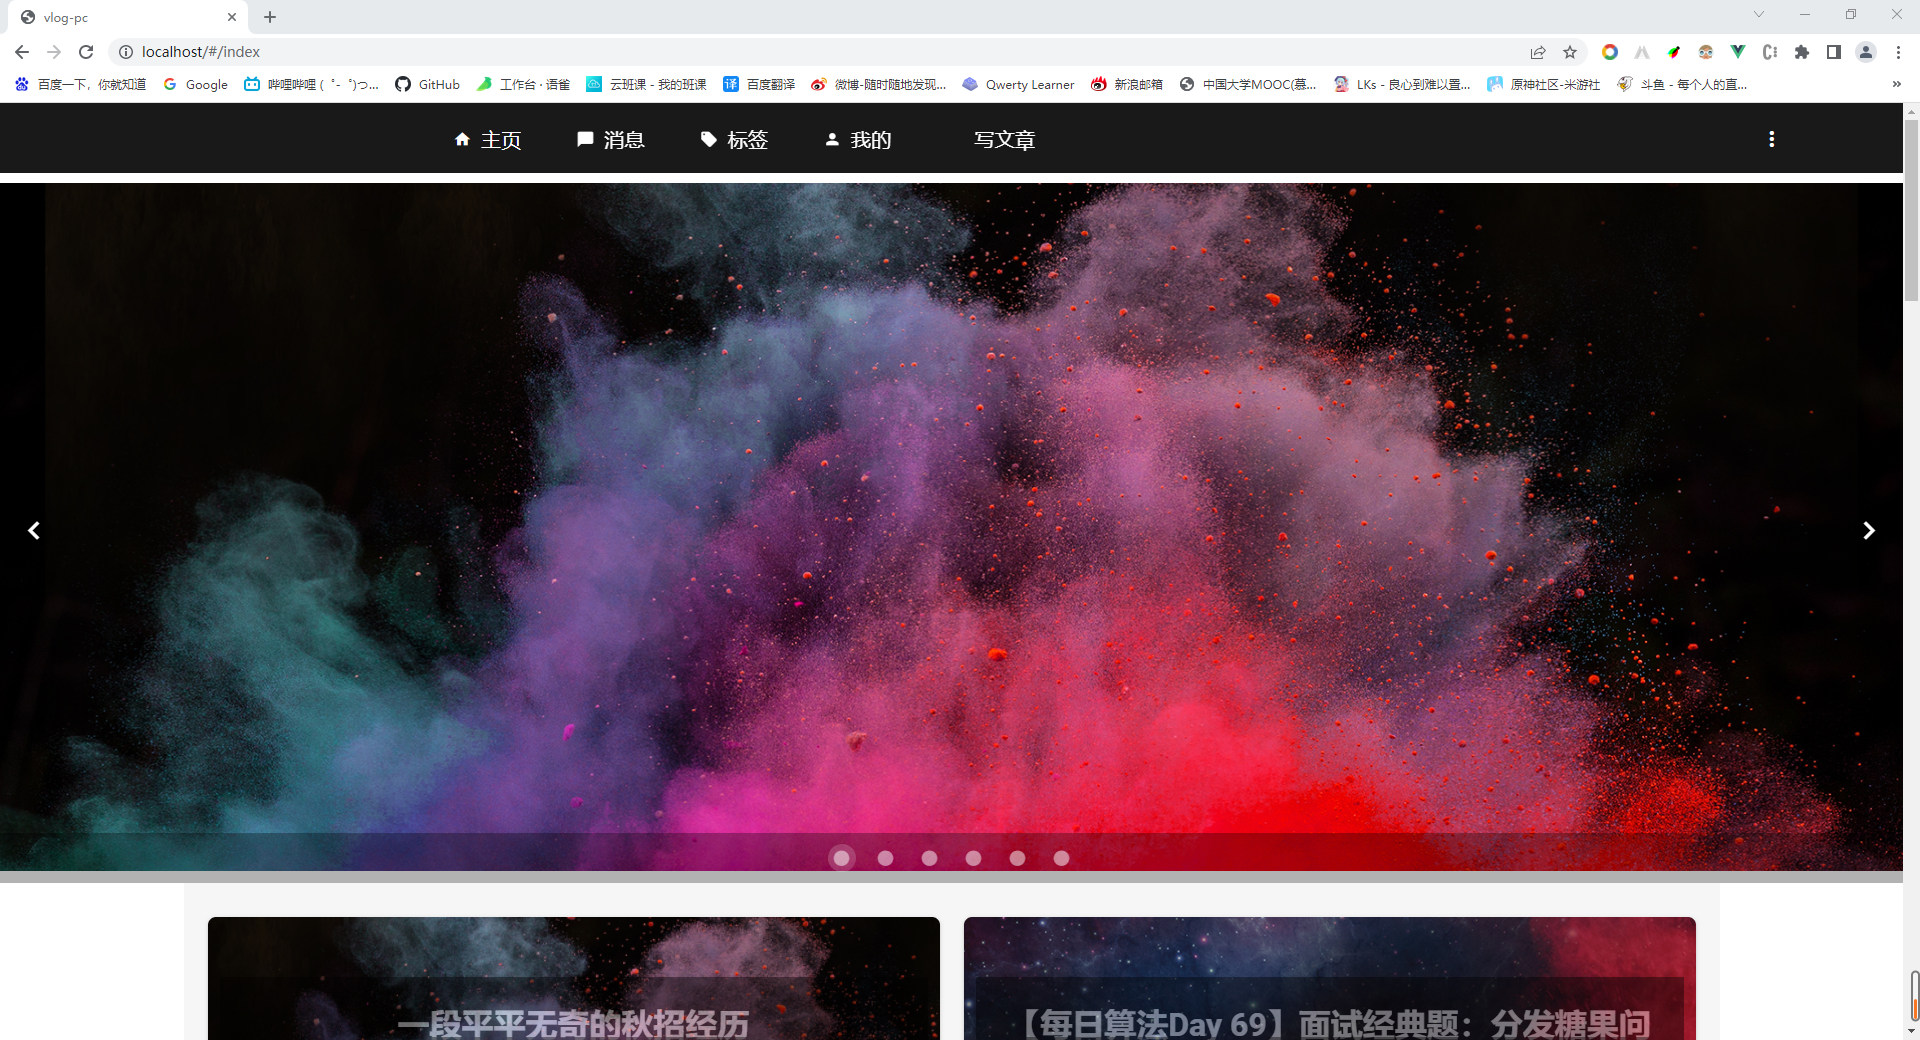Open the 每日算法Day 69 article card
1920x1040 pixels.
pos(1330,978)
